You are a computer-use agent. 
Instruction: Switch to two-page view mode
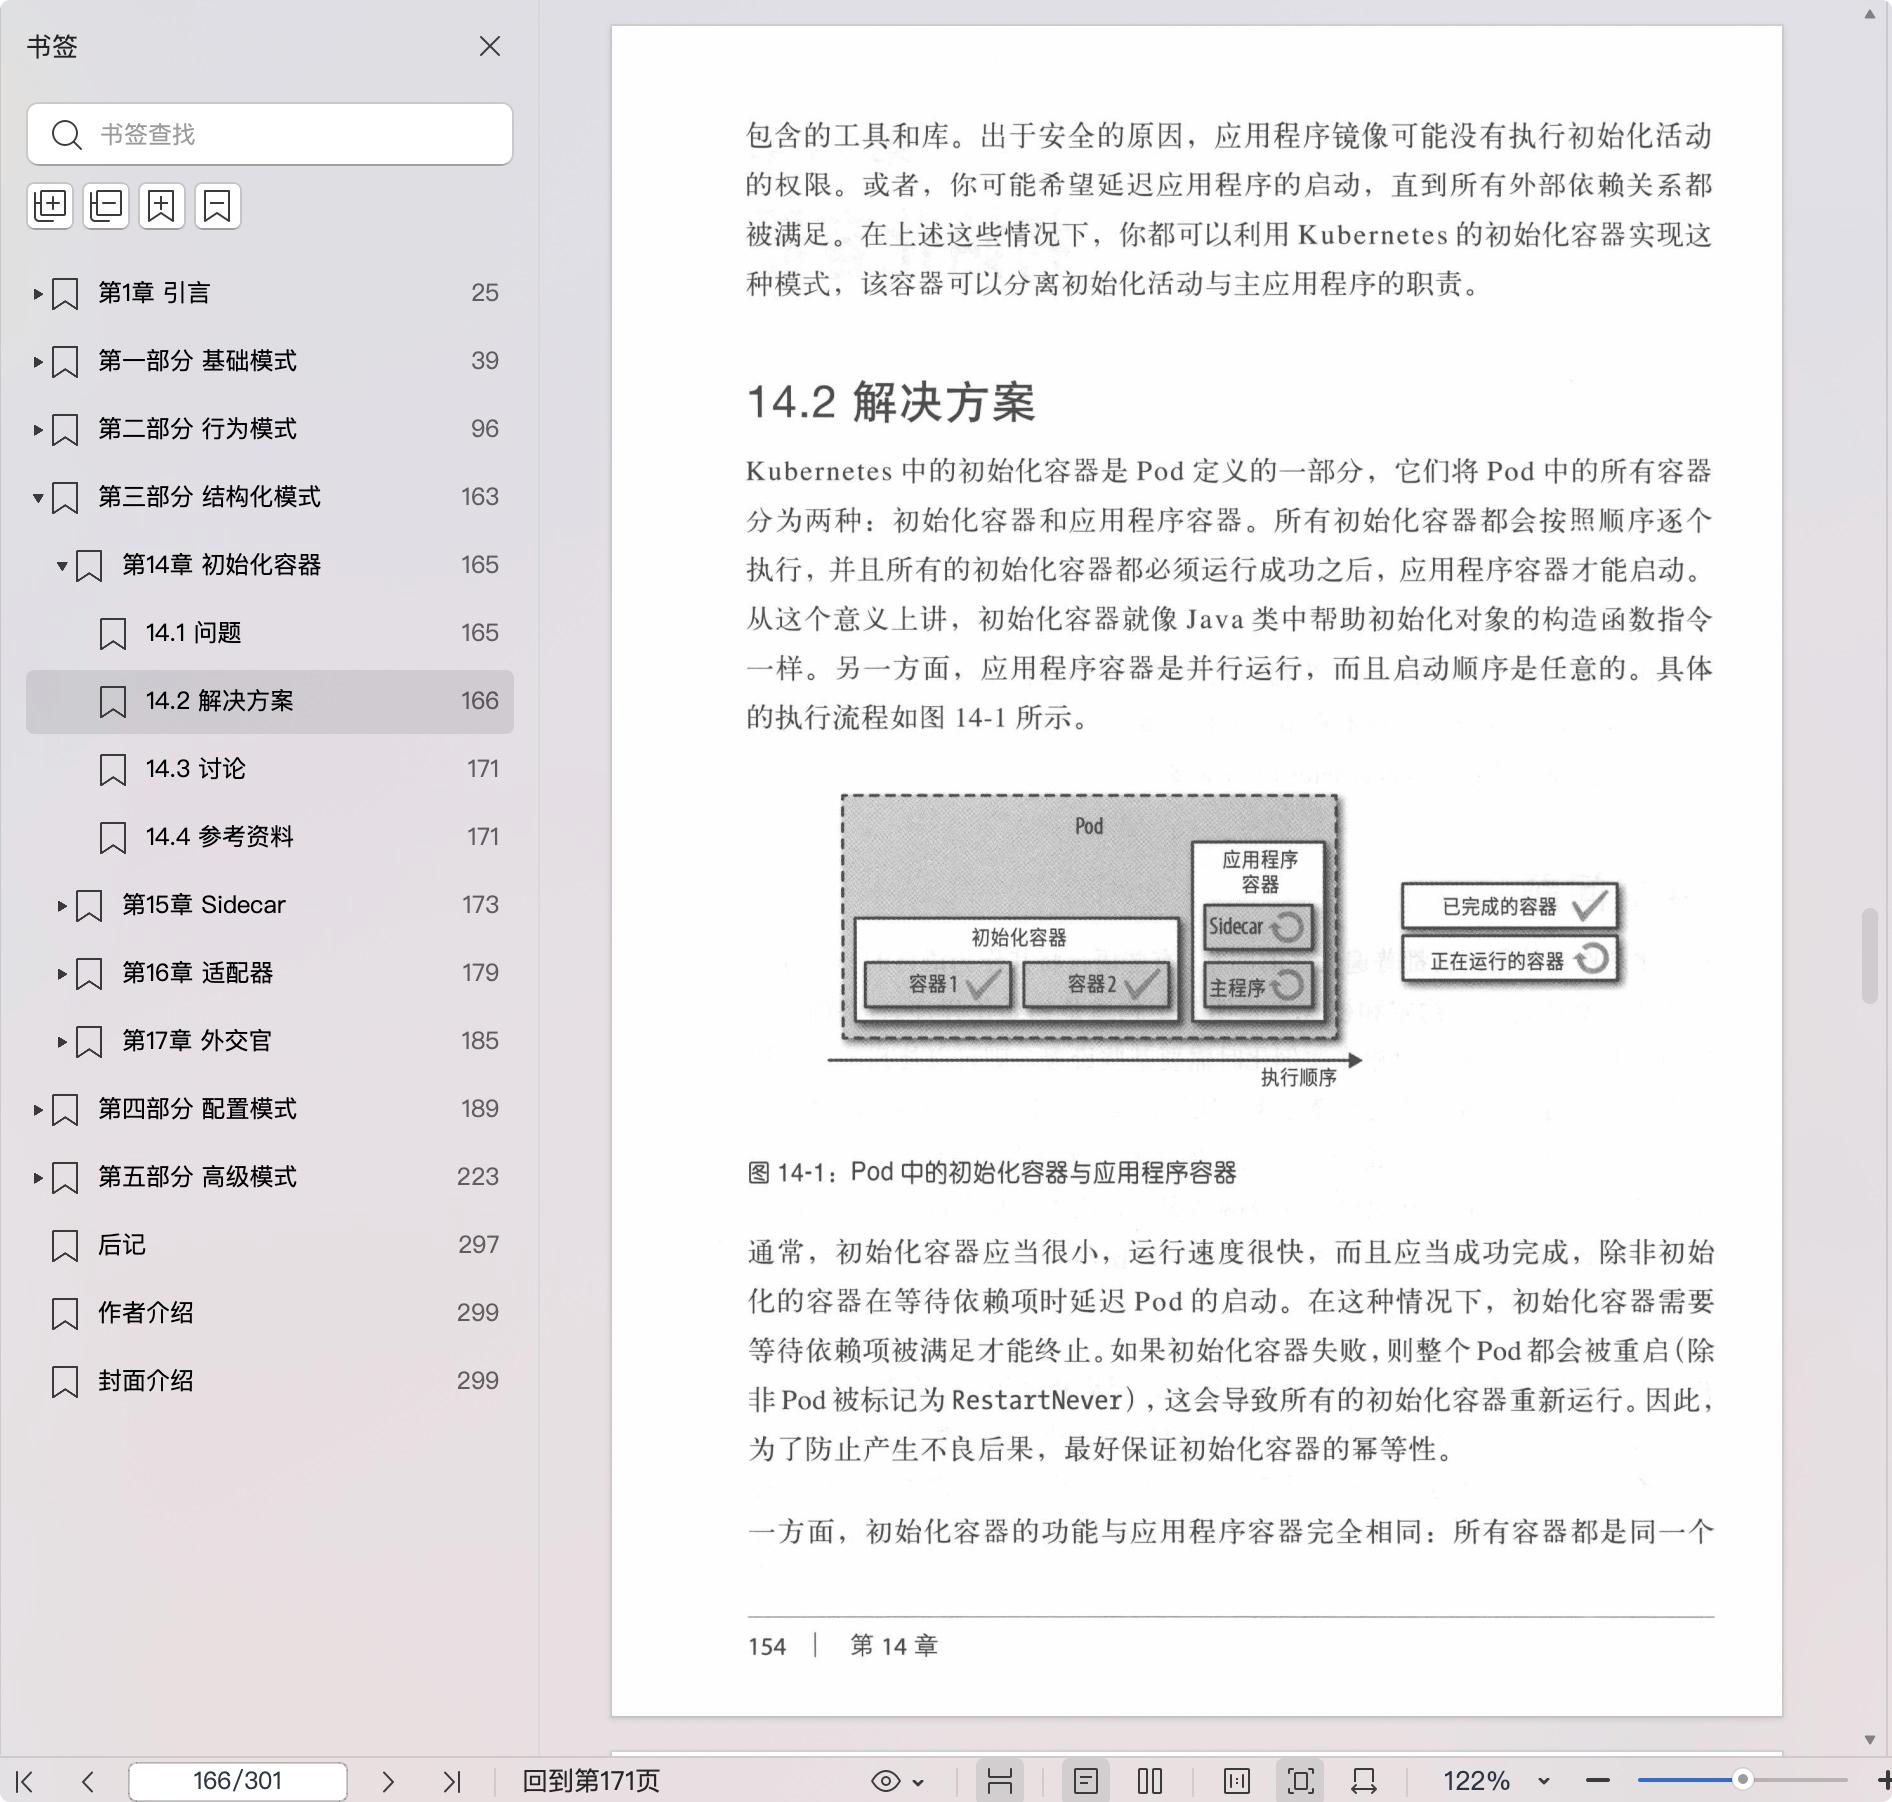pyautogui.click(x=1150, y=1781)
